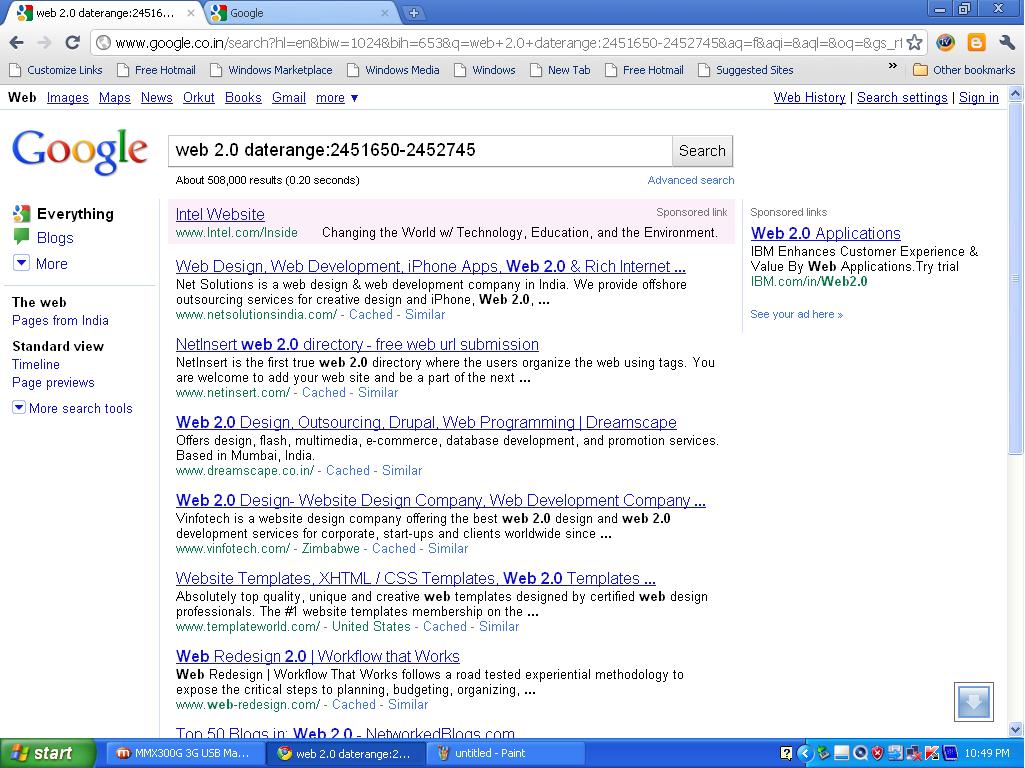Find pages similar to netinsert.com
Viewport: 1025px width, 768px height.
point(378,392)
